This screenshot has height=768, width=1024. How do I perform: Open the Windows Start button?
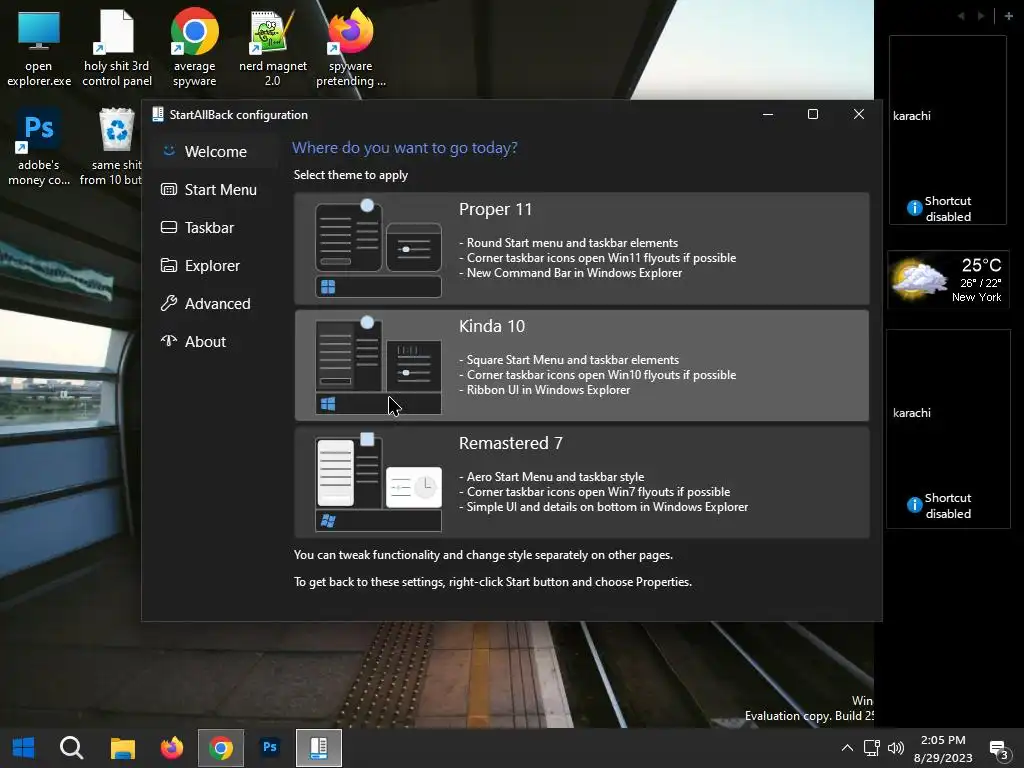pos(24,748)
